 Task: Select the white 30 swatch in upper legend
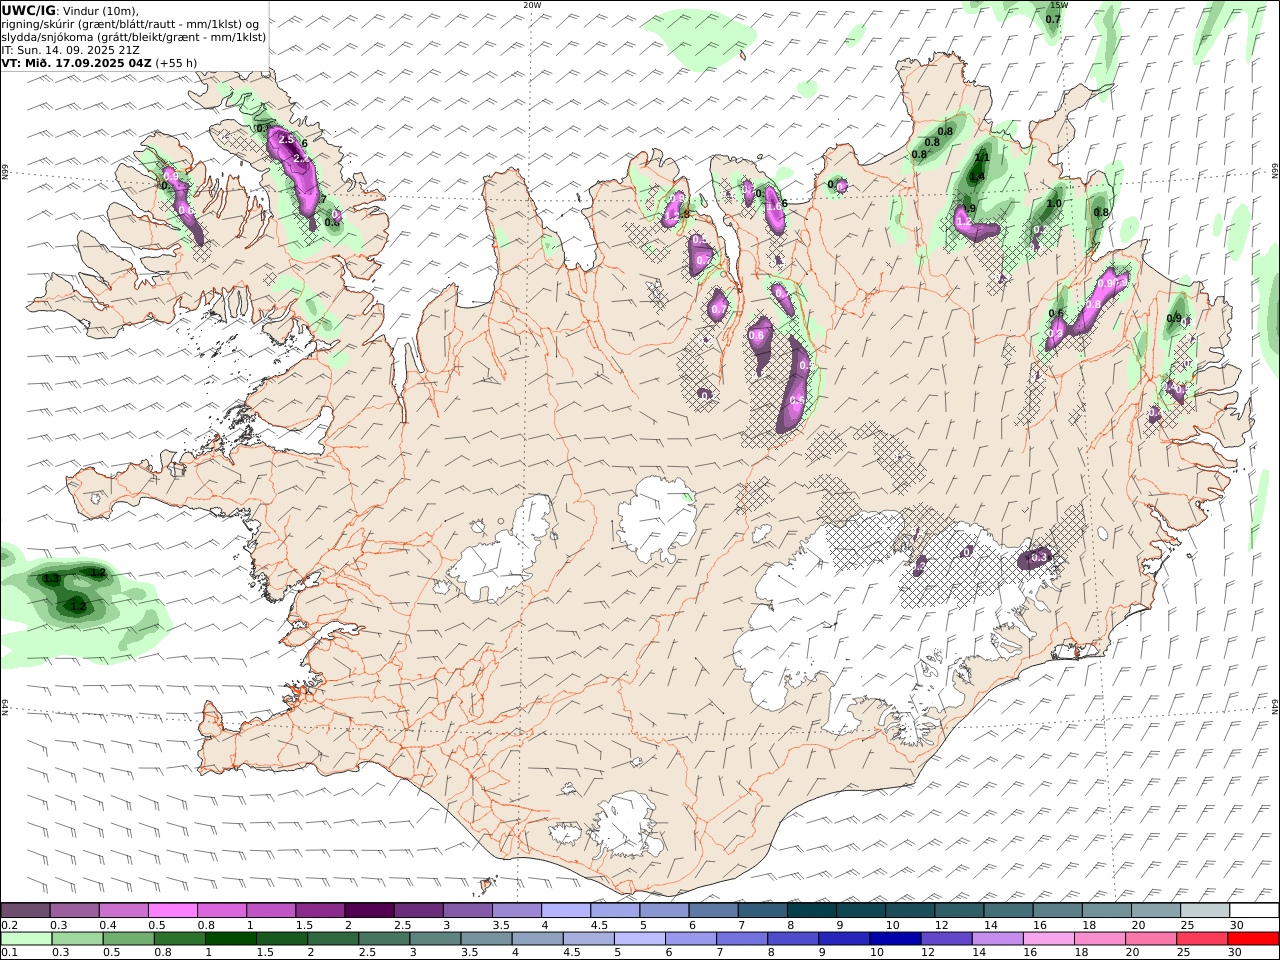1254,910
